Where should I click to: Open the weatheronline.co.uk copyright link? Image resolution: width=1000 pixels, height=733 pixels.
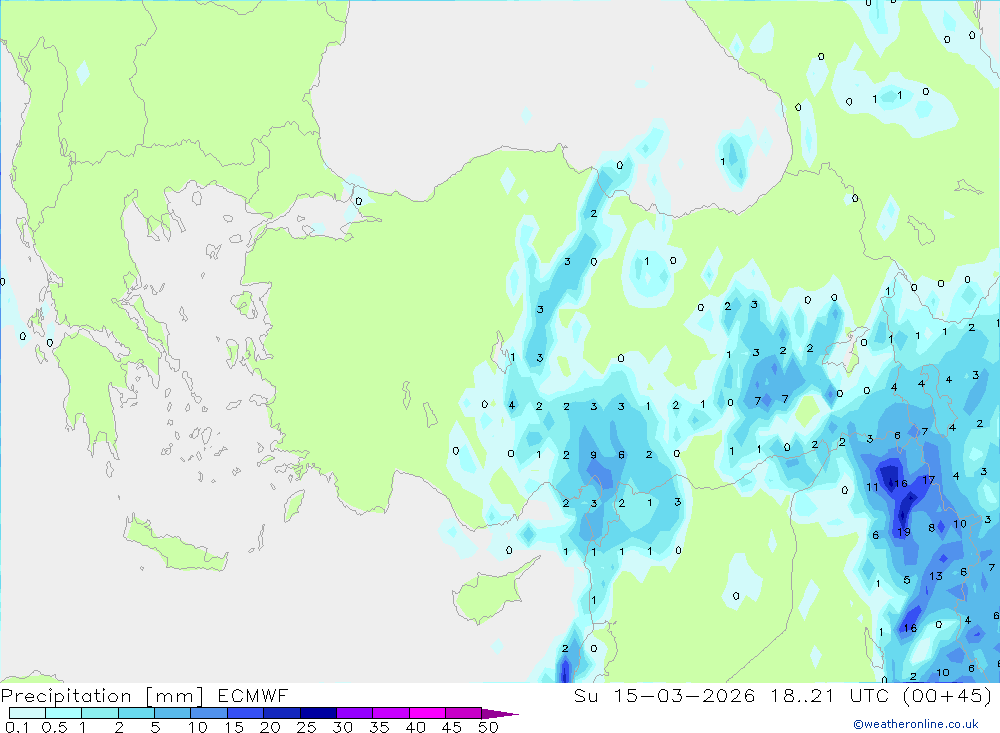tap(916, 724)
